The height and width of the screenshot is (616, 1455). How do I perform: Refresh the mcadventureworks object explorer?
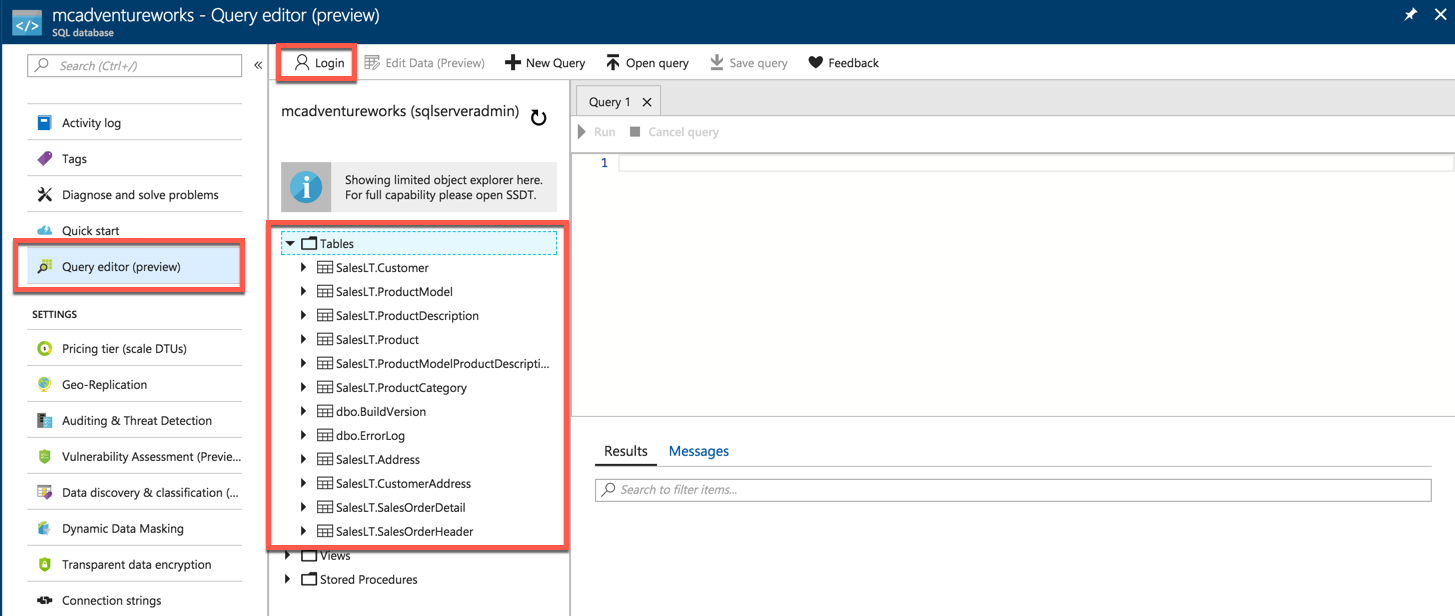click(x=538, y=118)
